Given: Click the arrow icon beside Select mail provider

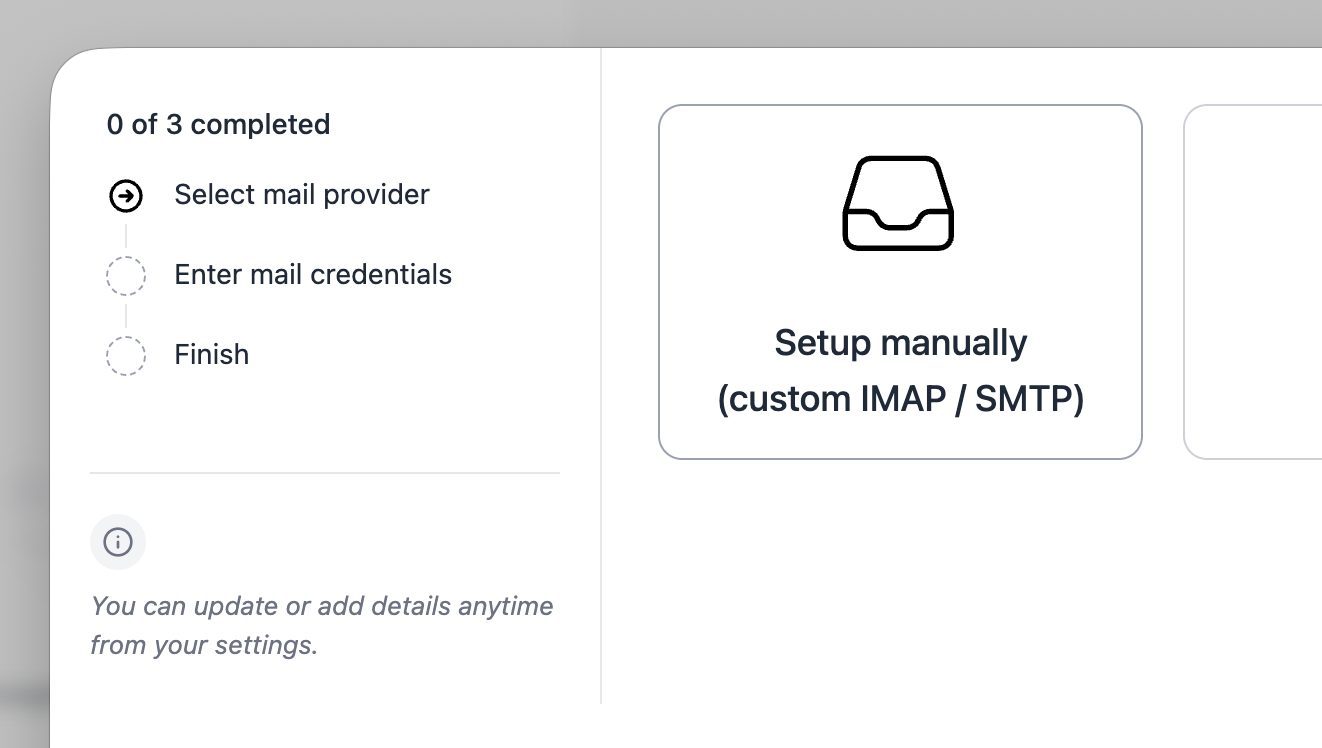Looking at the screenshot, I should [126, 196].
